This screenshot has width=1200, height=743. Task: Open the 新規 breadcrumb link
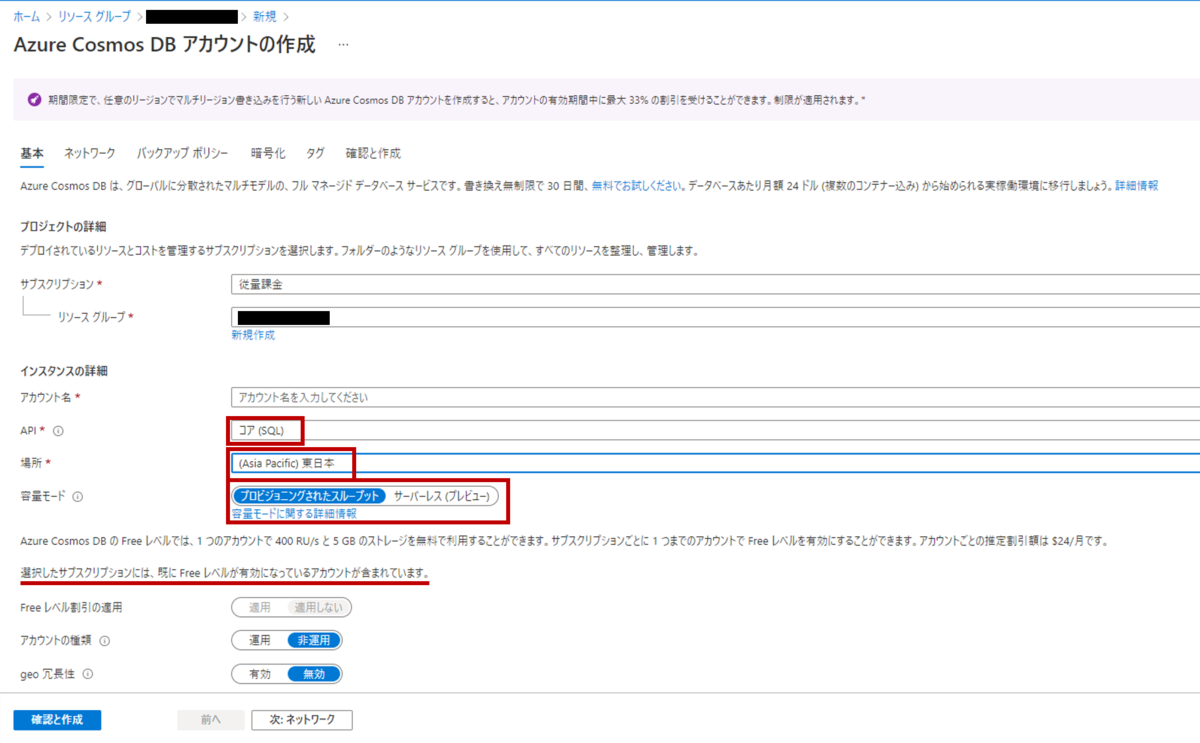tap(265, 17)
